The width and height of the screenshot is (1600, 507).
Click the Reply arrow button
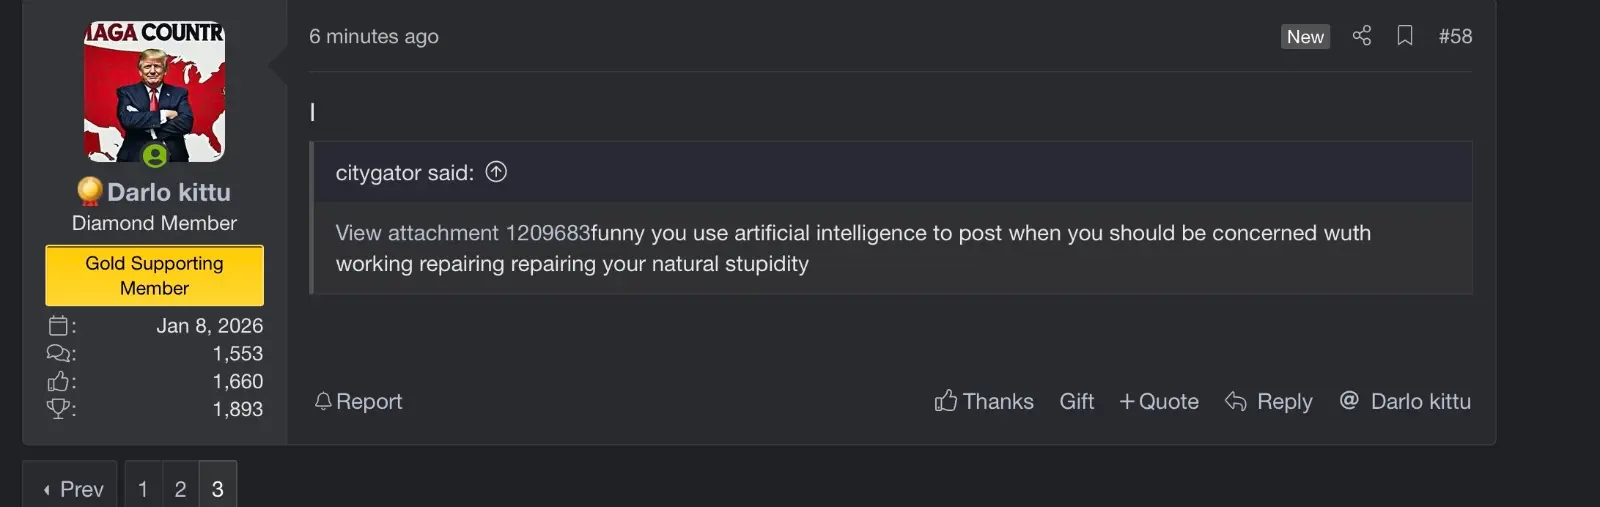[1269, 401]
